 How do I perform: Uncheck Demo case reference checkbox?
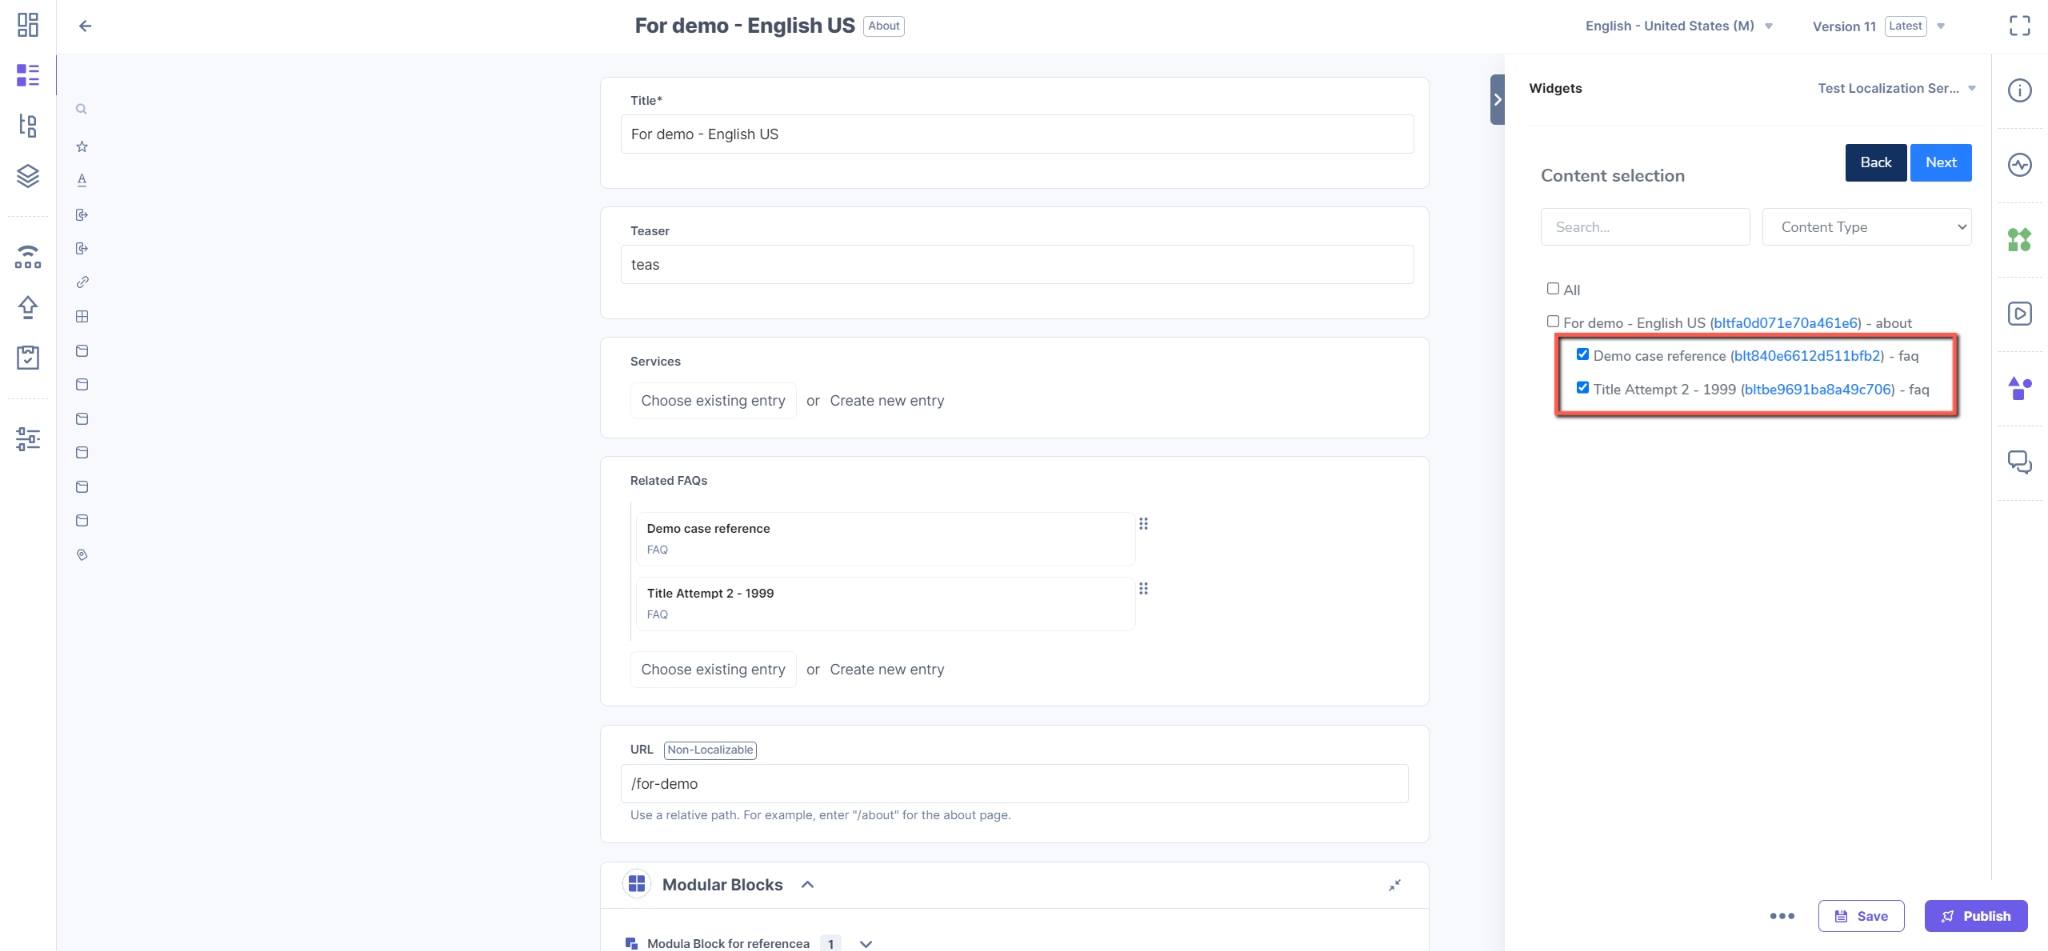(1583, 354)
